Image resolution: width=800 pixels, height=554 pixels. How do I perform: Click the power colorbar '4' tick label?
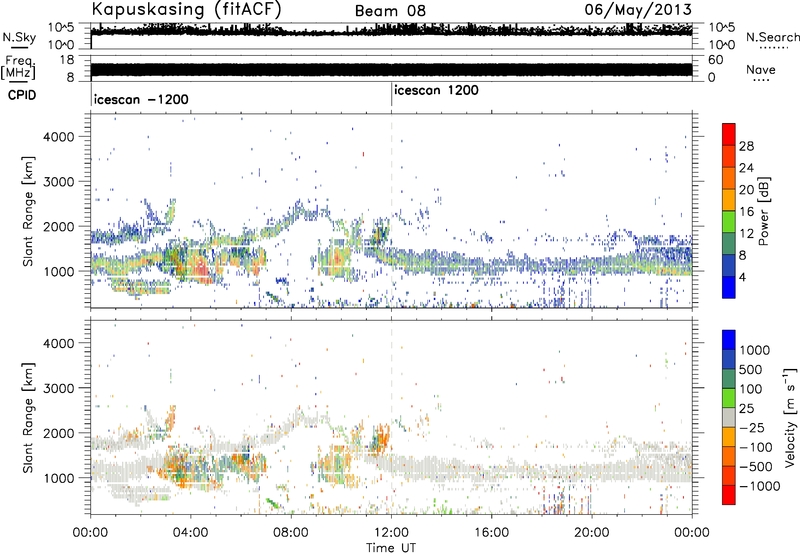click(x=742, y=277)
